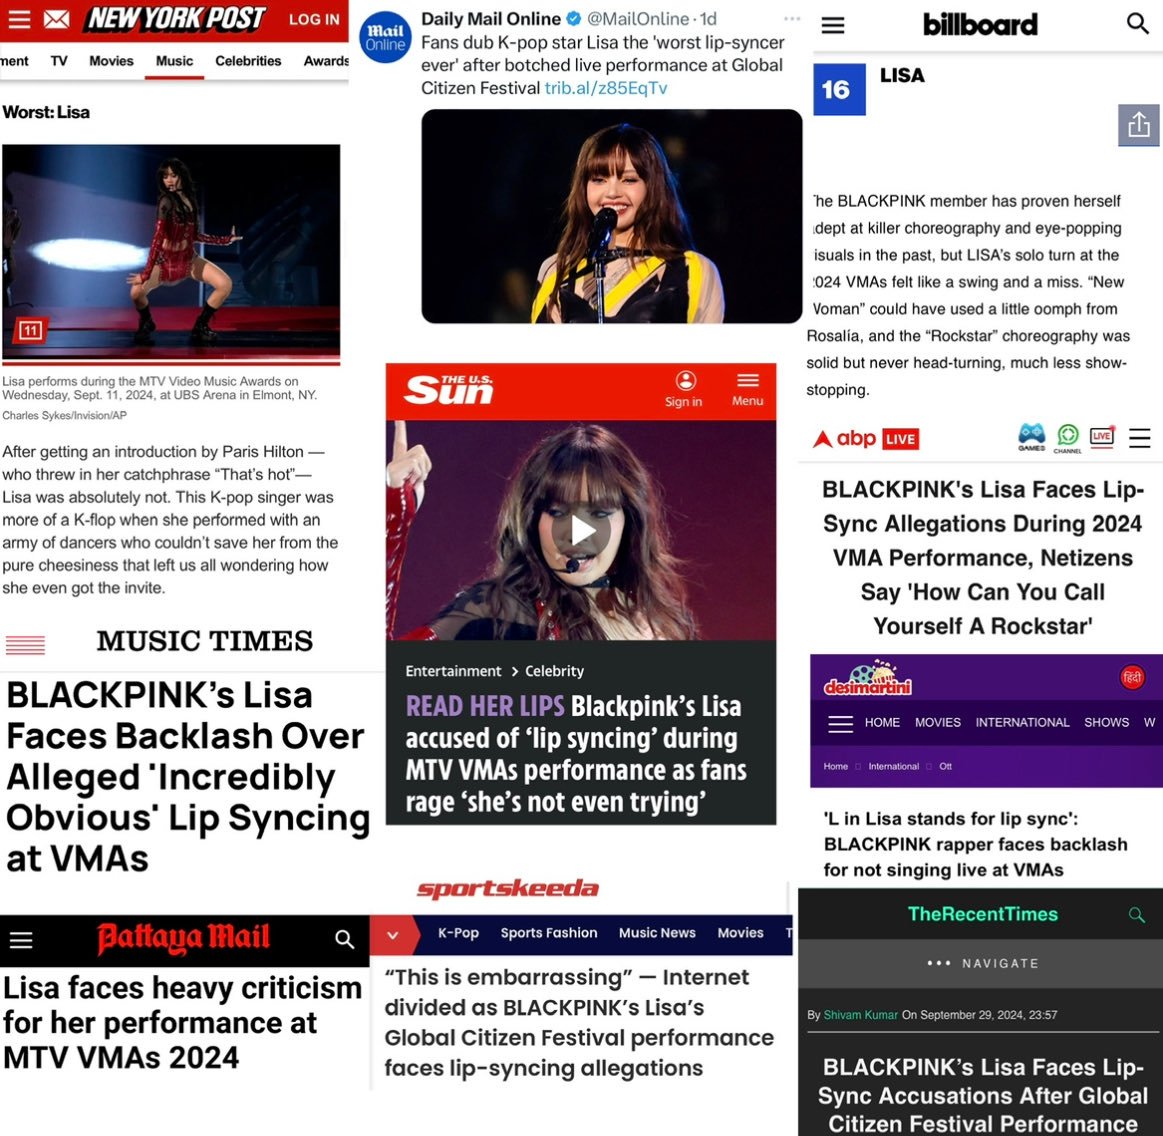Open the Pattaya Mail hamburger menu
Screen dimensions: 1163x1136
pos(21,940)
